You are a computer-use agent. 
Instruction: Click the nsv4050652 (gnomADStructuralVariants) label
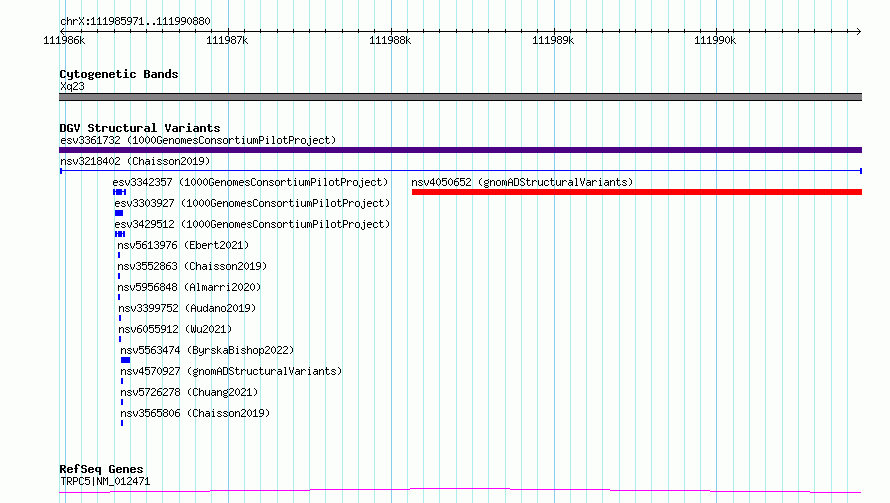(522, 182)
